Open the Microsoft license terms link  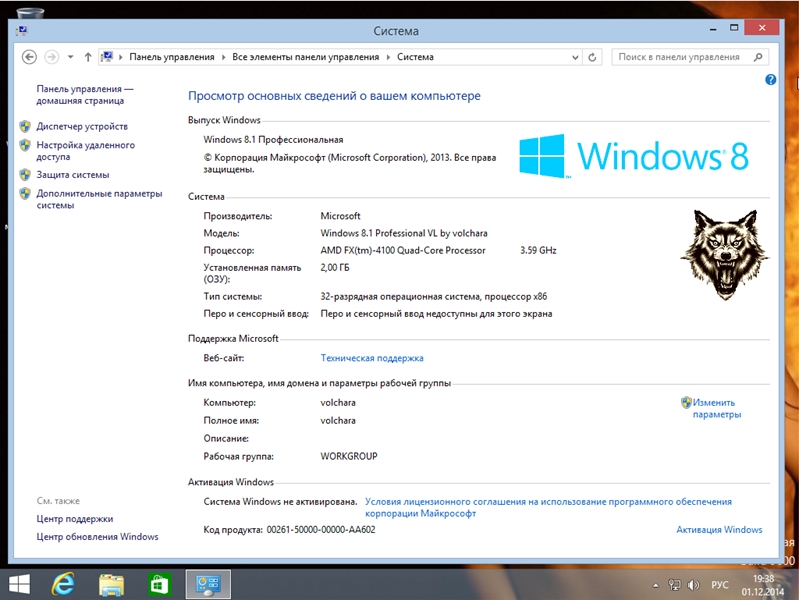tap(548, 508)
